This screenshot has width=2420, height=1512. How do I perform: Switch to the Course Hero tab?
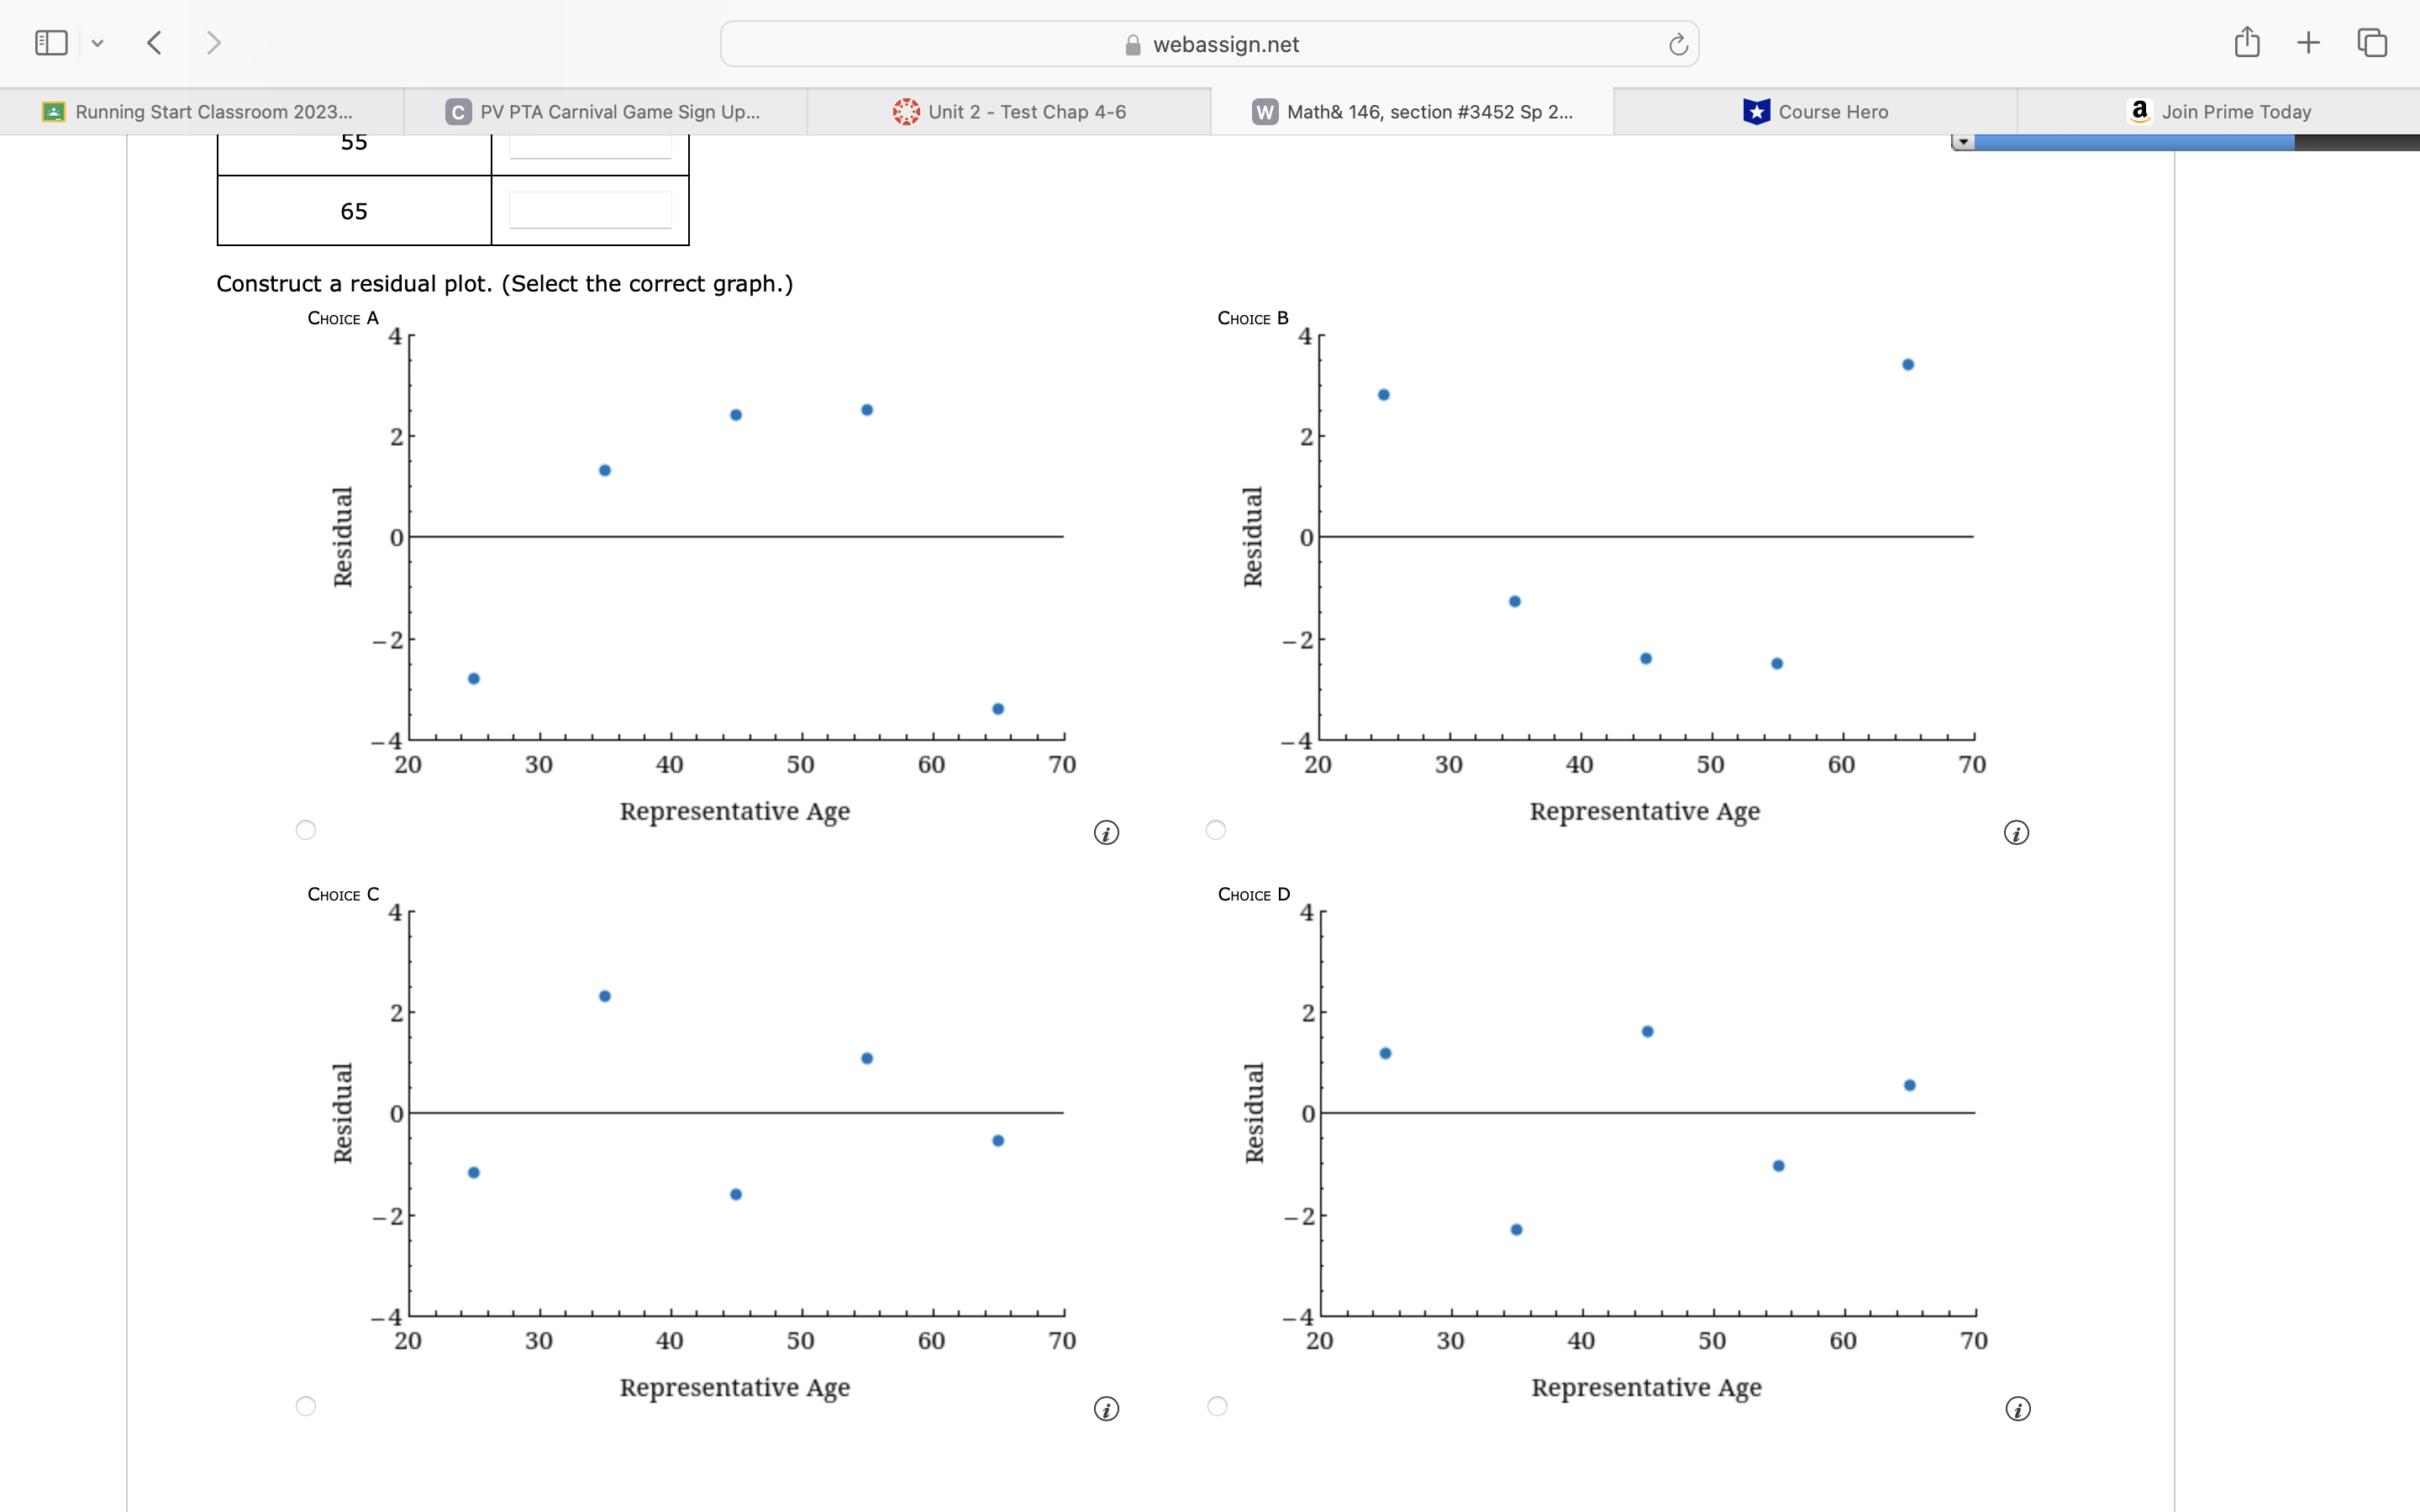[1815, 112]
